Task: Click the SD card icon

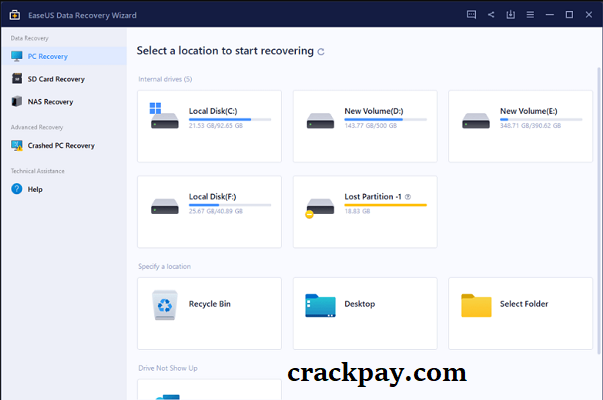Action: tap(17, 78)
